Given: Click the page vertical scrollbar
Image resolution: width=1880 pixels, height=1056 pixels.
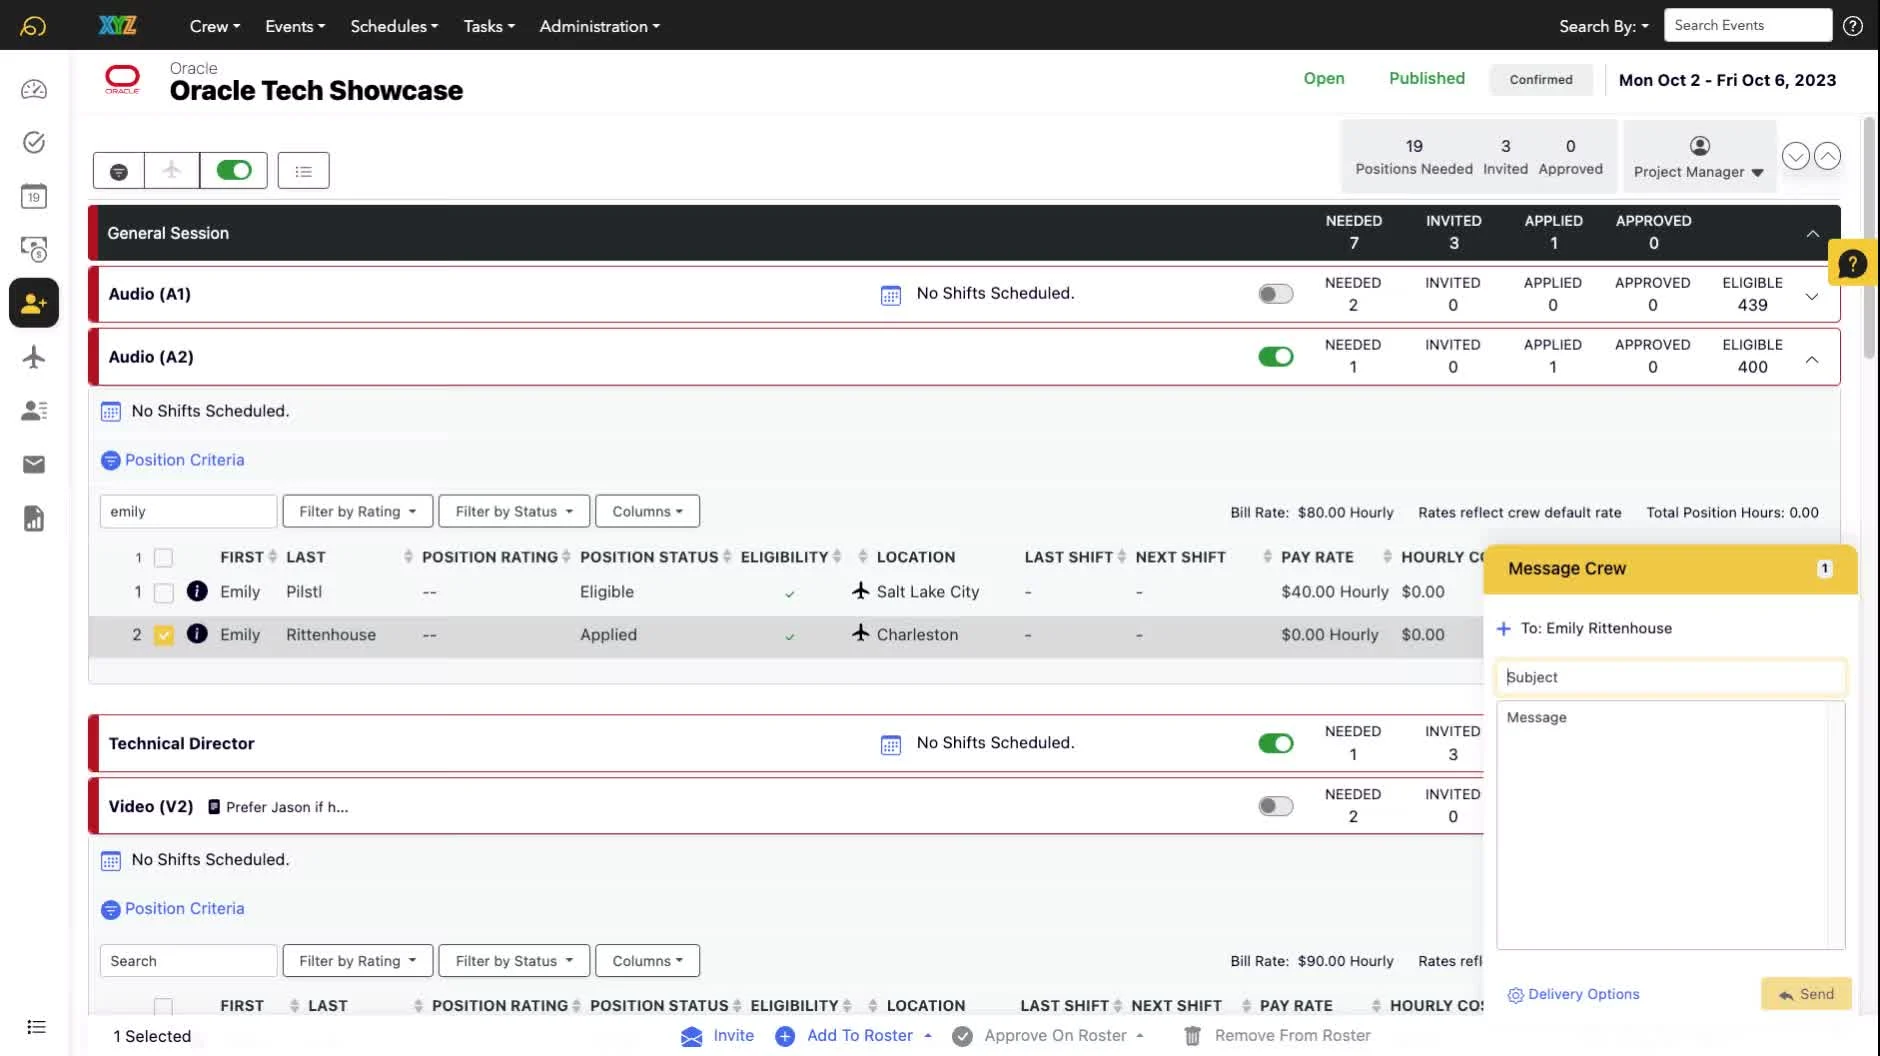Looking at the screenshot, I should [x=1868, y=237].
